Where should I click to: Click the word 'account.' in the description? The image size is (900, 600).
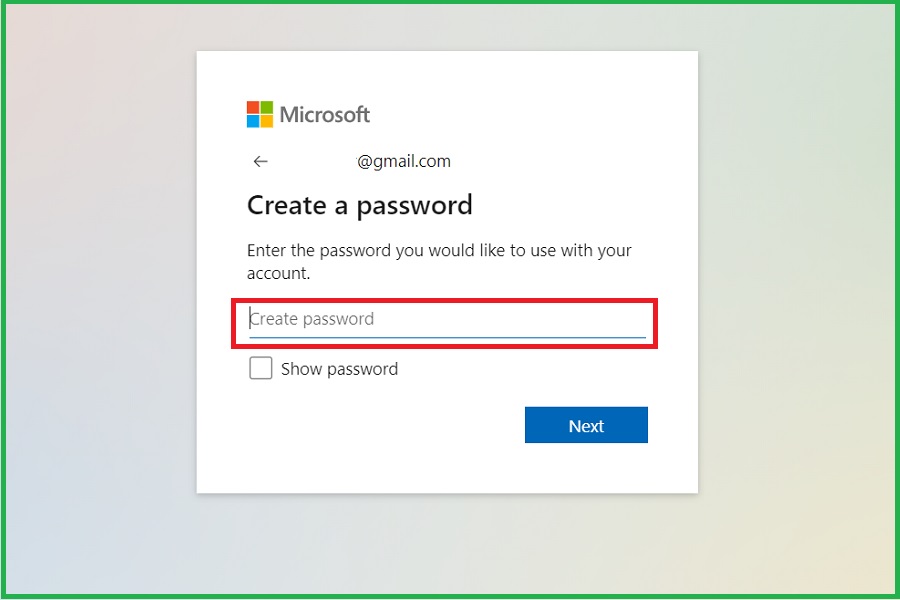[x=279, y=273]
